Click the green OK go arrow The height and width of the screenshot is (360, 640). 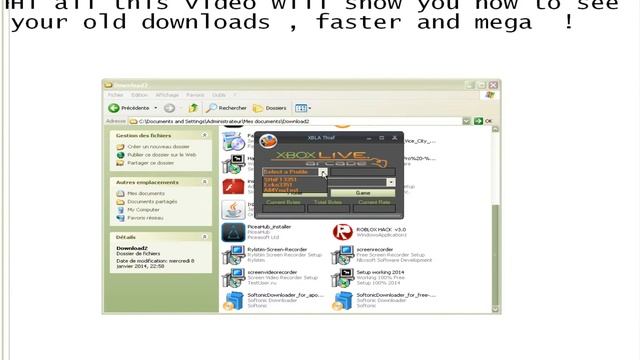click(478, 121)
